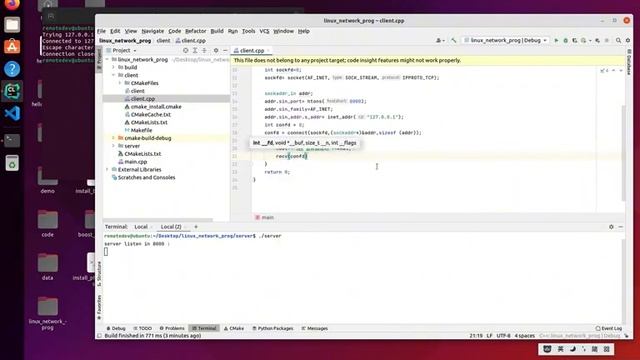Open the Refactor menu

coord(196,31)
